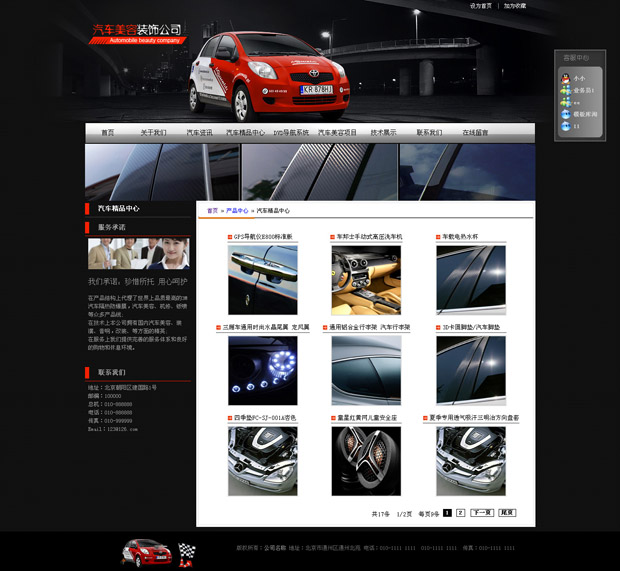The image size is (620, 571).
Task: Click the red bullet beside 通用铝合金行李架 title
Action: click(x=325, y=327)
